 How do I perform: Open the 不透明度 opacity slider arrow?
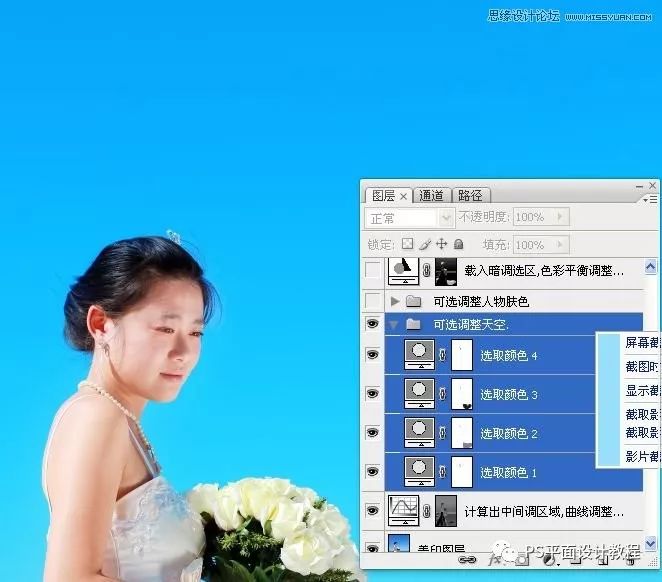[561, 217]
